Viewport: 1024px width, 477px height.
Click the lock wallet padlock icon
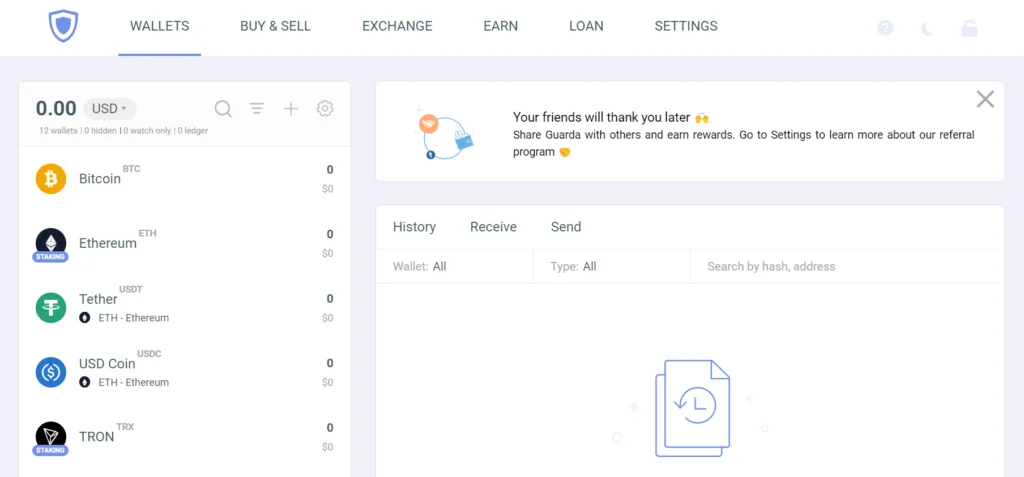[969, 28]
